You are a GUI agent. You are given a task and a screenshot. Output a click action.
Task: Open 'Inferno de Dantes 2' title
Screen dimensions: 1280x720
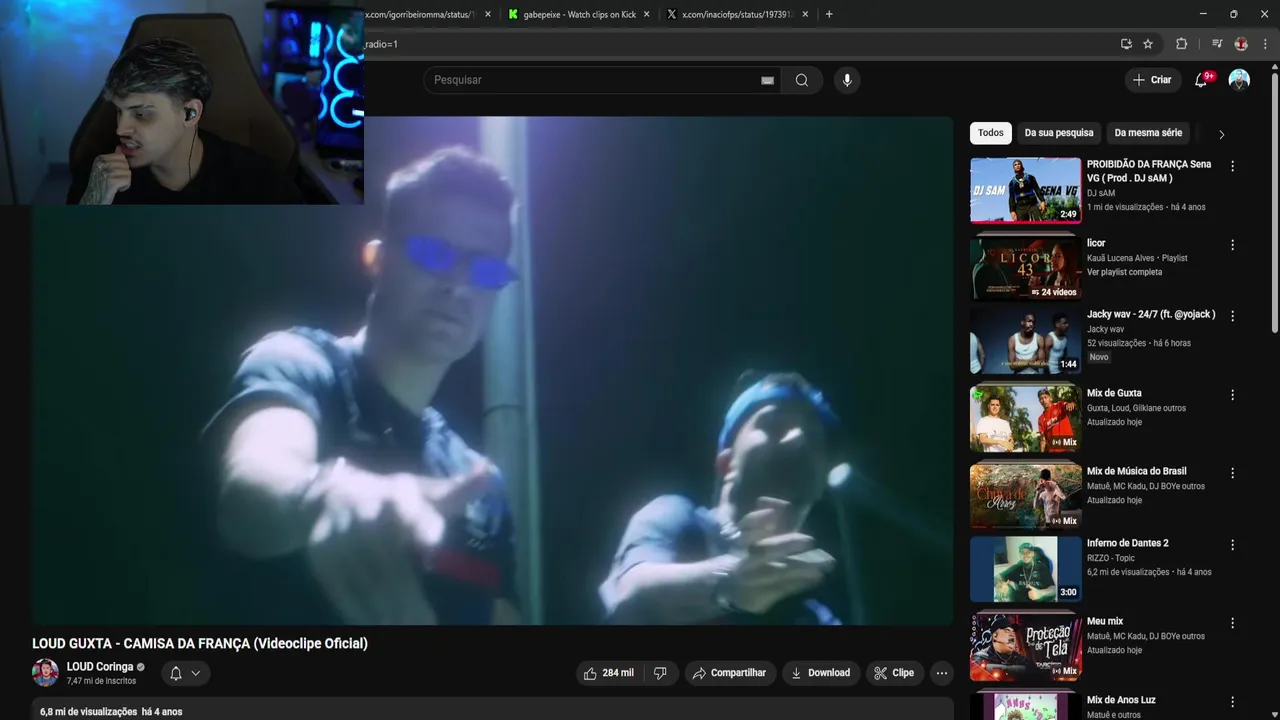(1128, 543)
